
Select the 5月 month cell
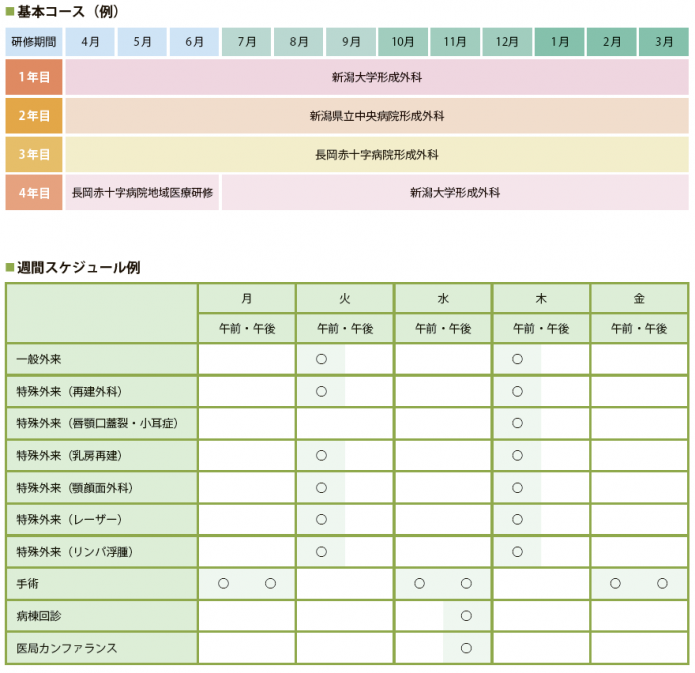click(x=142, y=42)
